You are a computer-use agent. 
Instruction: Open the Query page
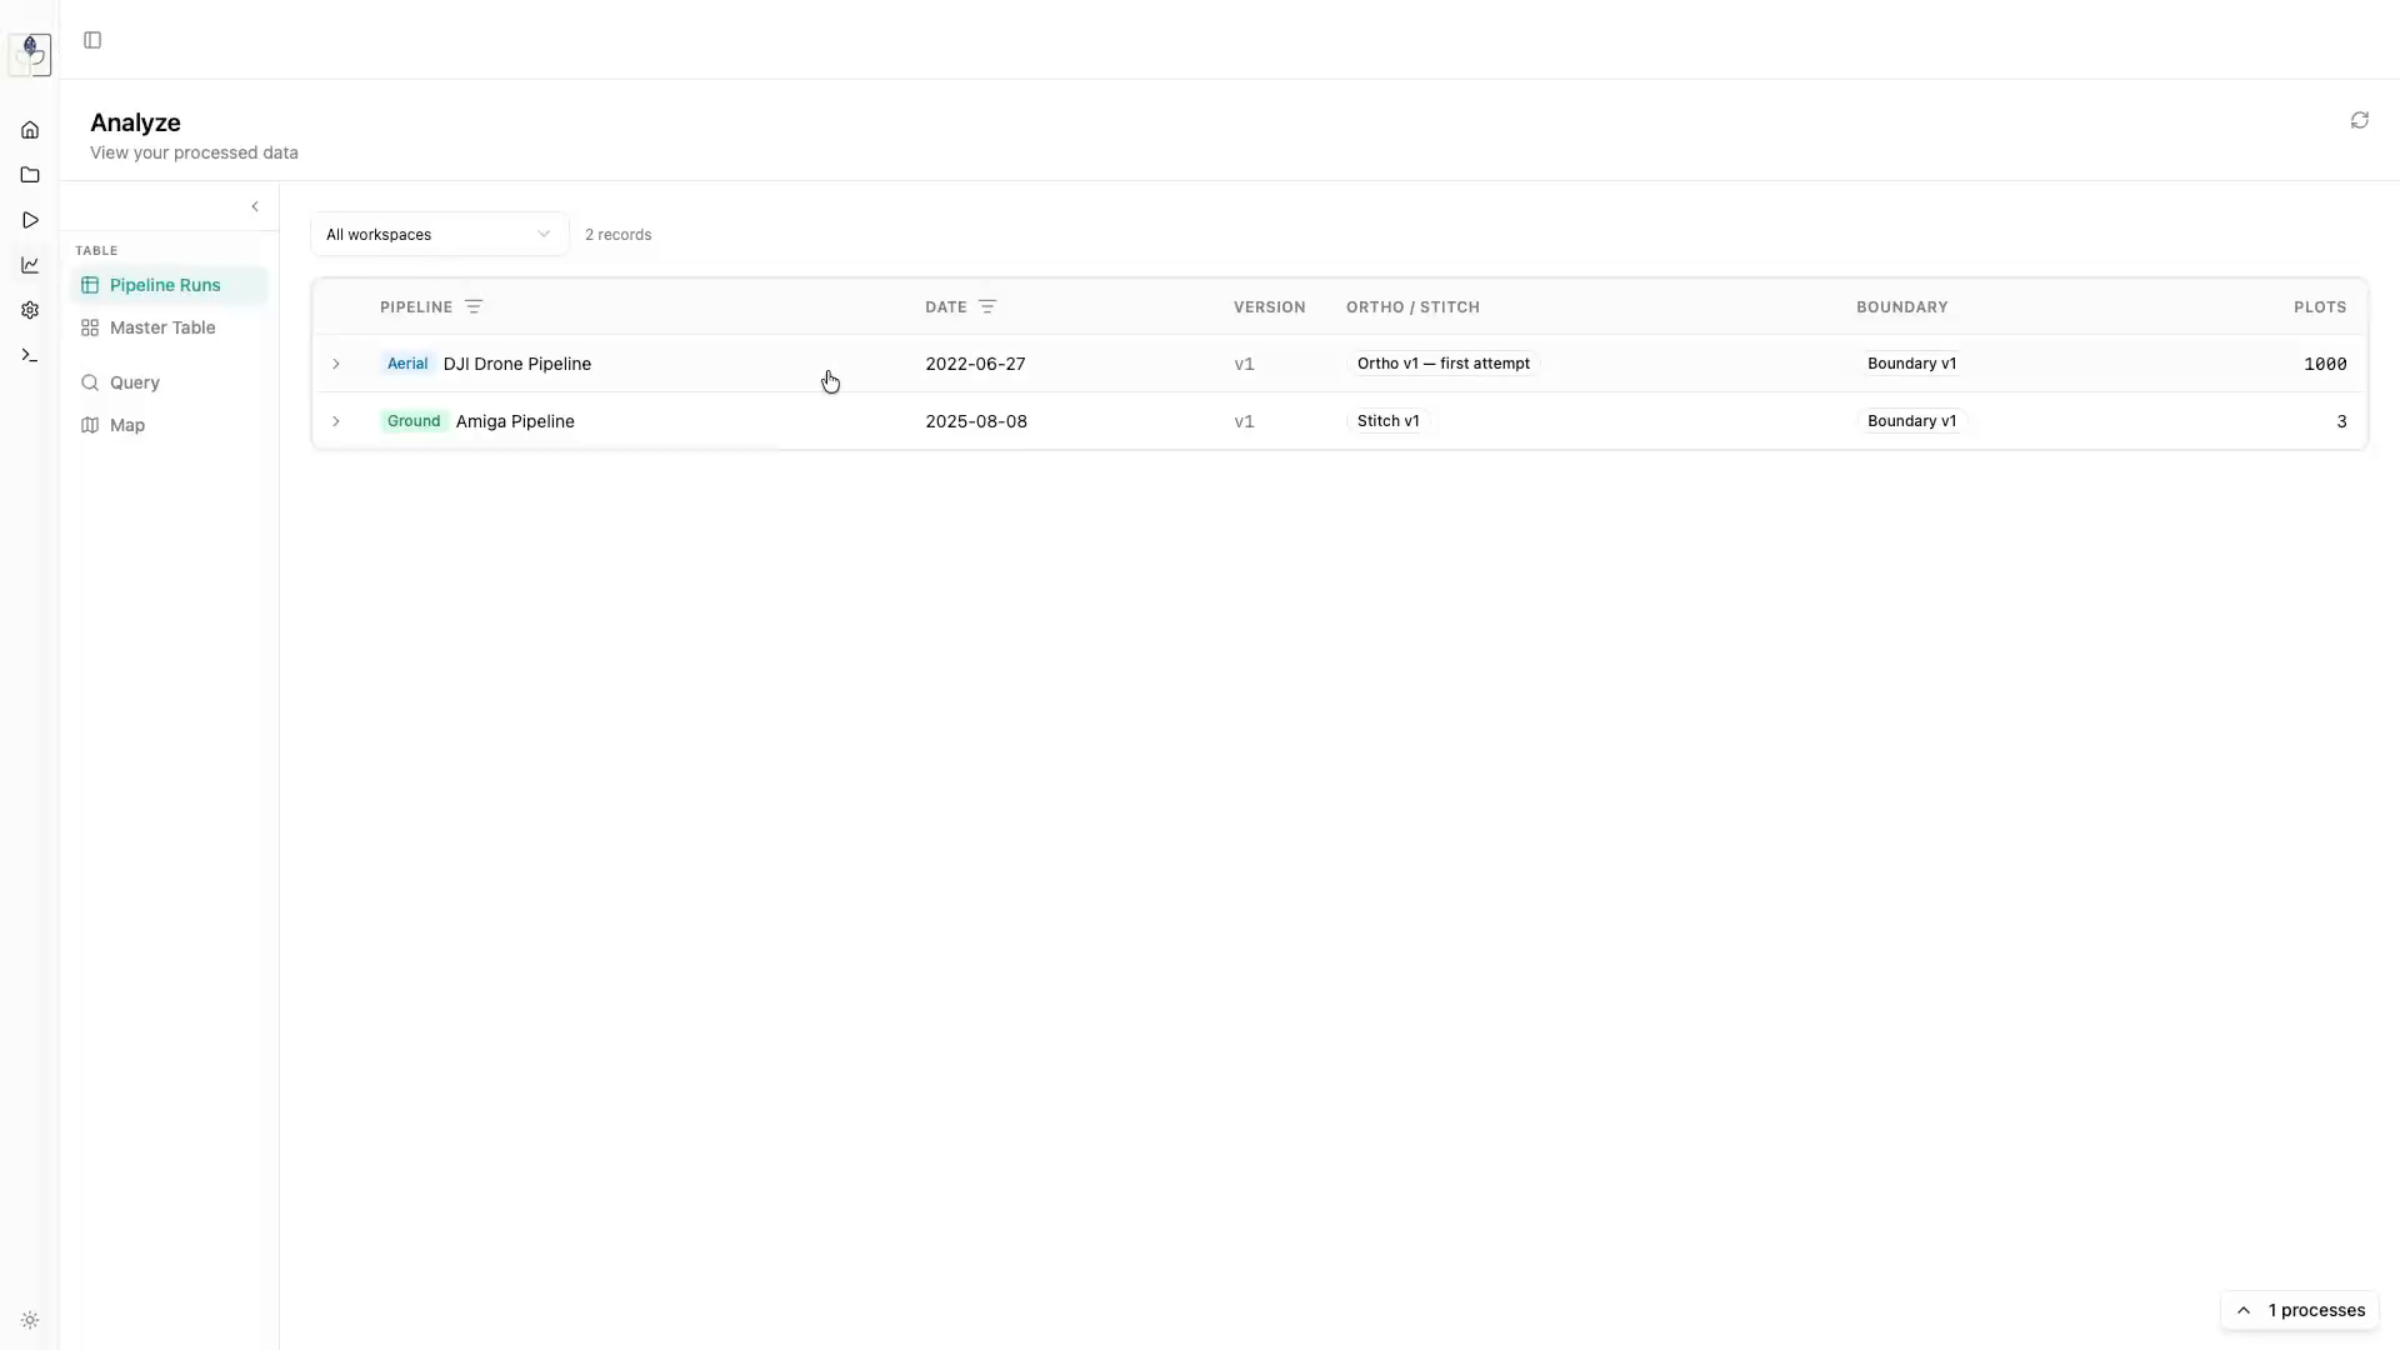(x=135, y=382)
